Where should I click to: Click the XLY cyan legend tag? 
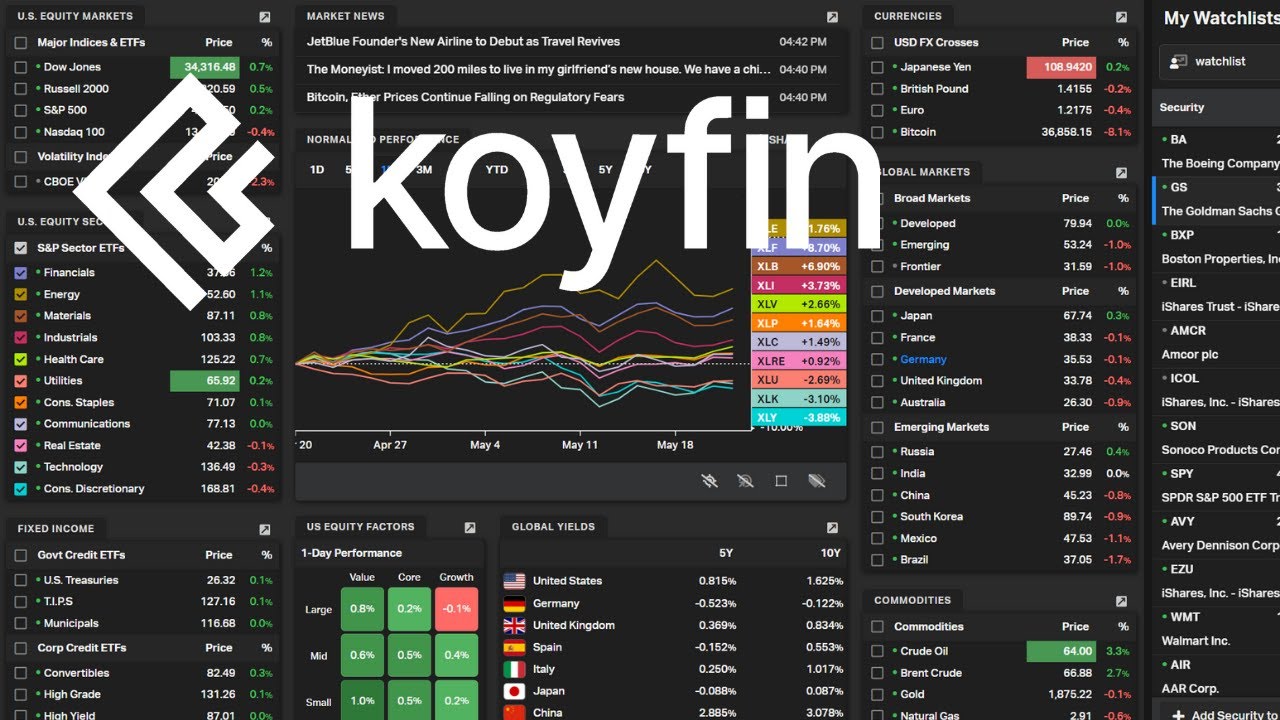coord(799,418)
